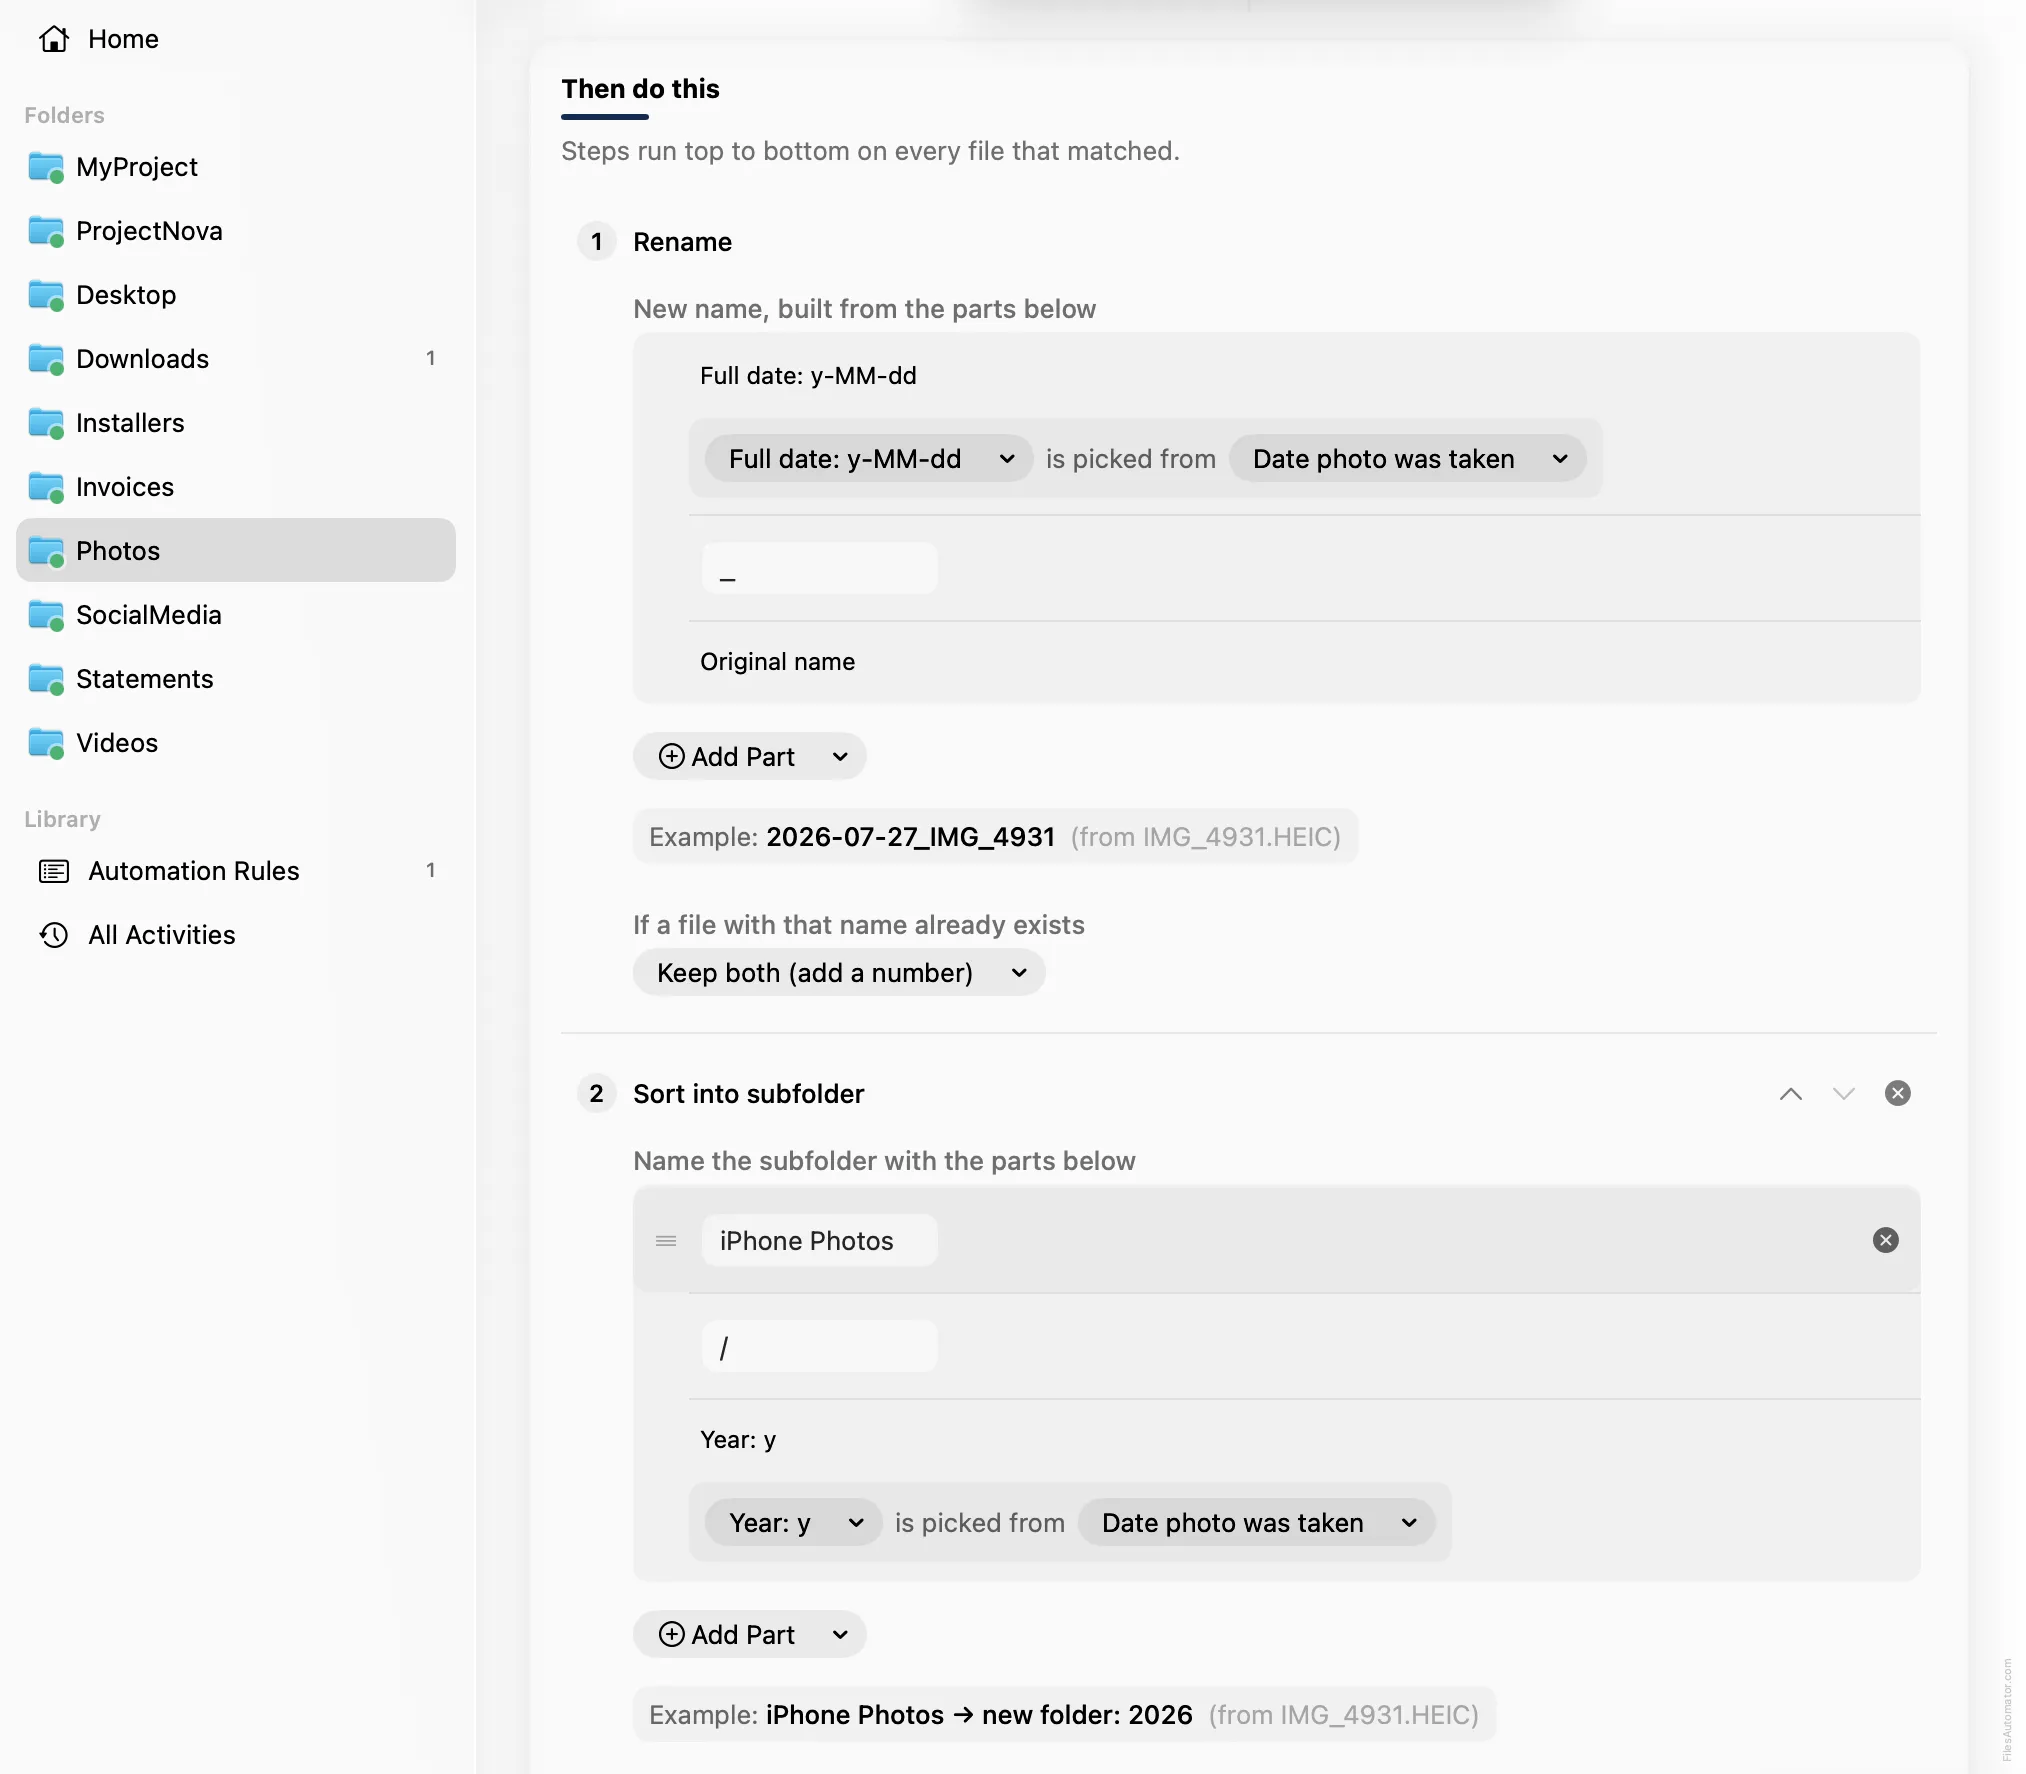This screenshot has height=1774, width=2026.
Task: Open Automation Rules in Library
Action: [x=236, y=871]
